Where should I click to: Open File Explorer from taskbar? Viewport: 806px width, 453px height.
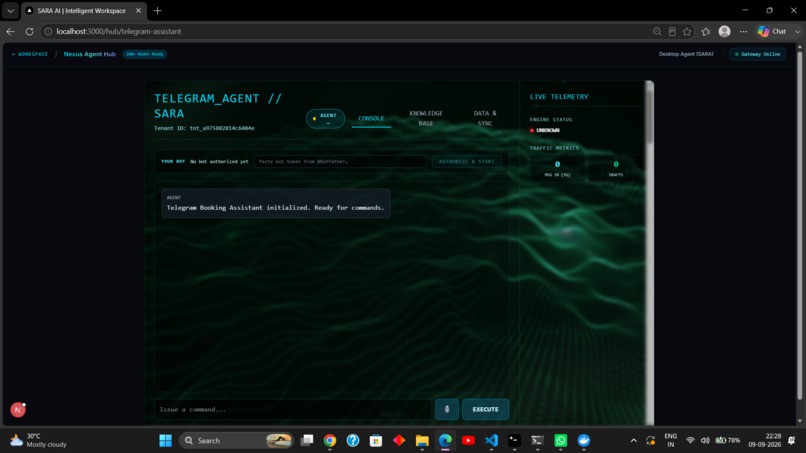pyautogui.click(x=422, y=440)
